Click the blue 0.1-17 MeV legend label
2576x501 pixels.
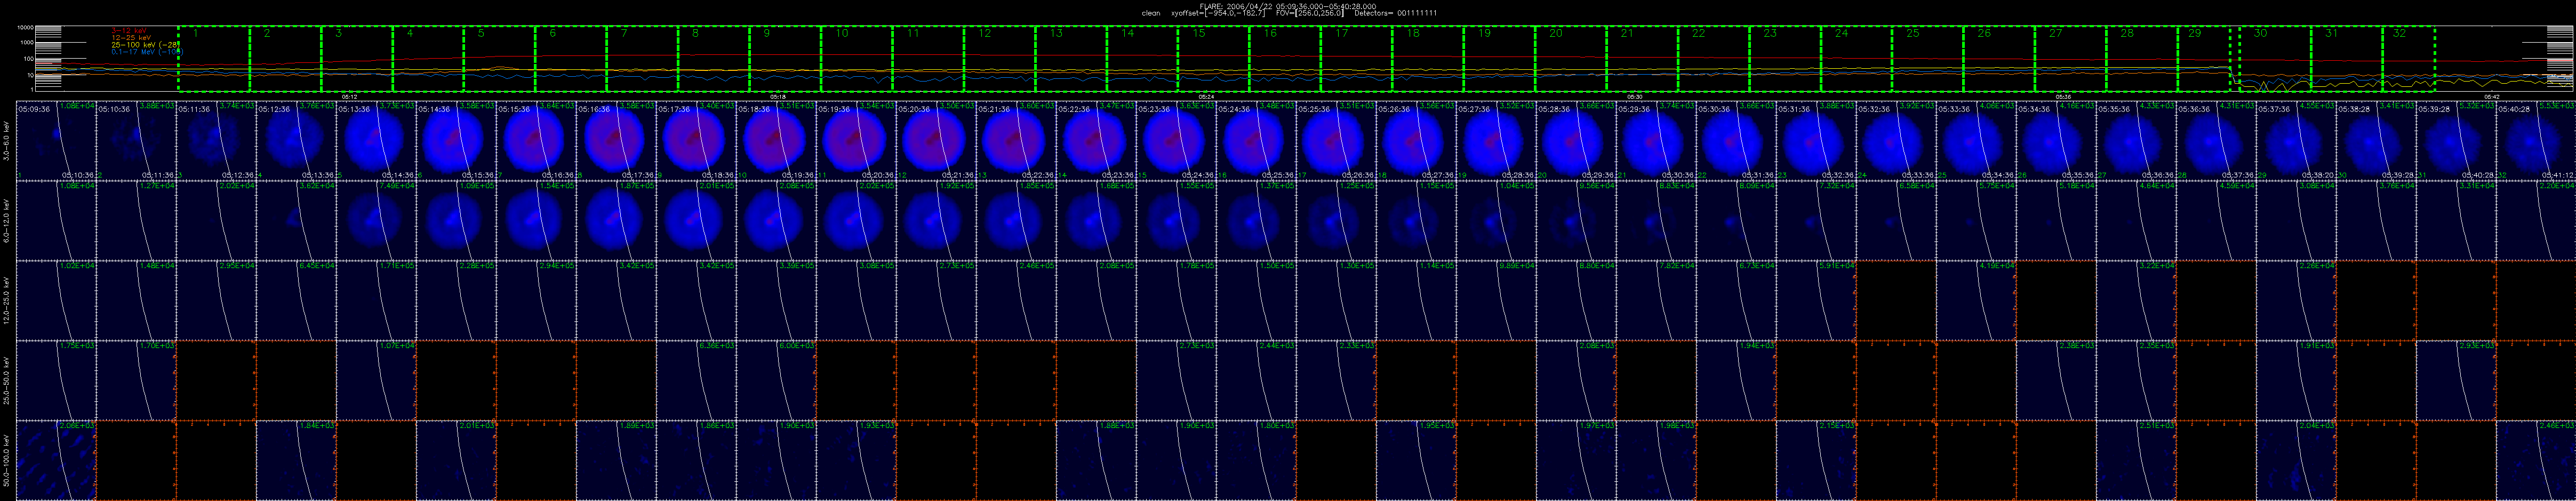[x=147, y=52]
